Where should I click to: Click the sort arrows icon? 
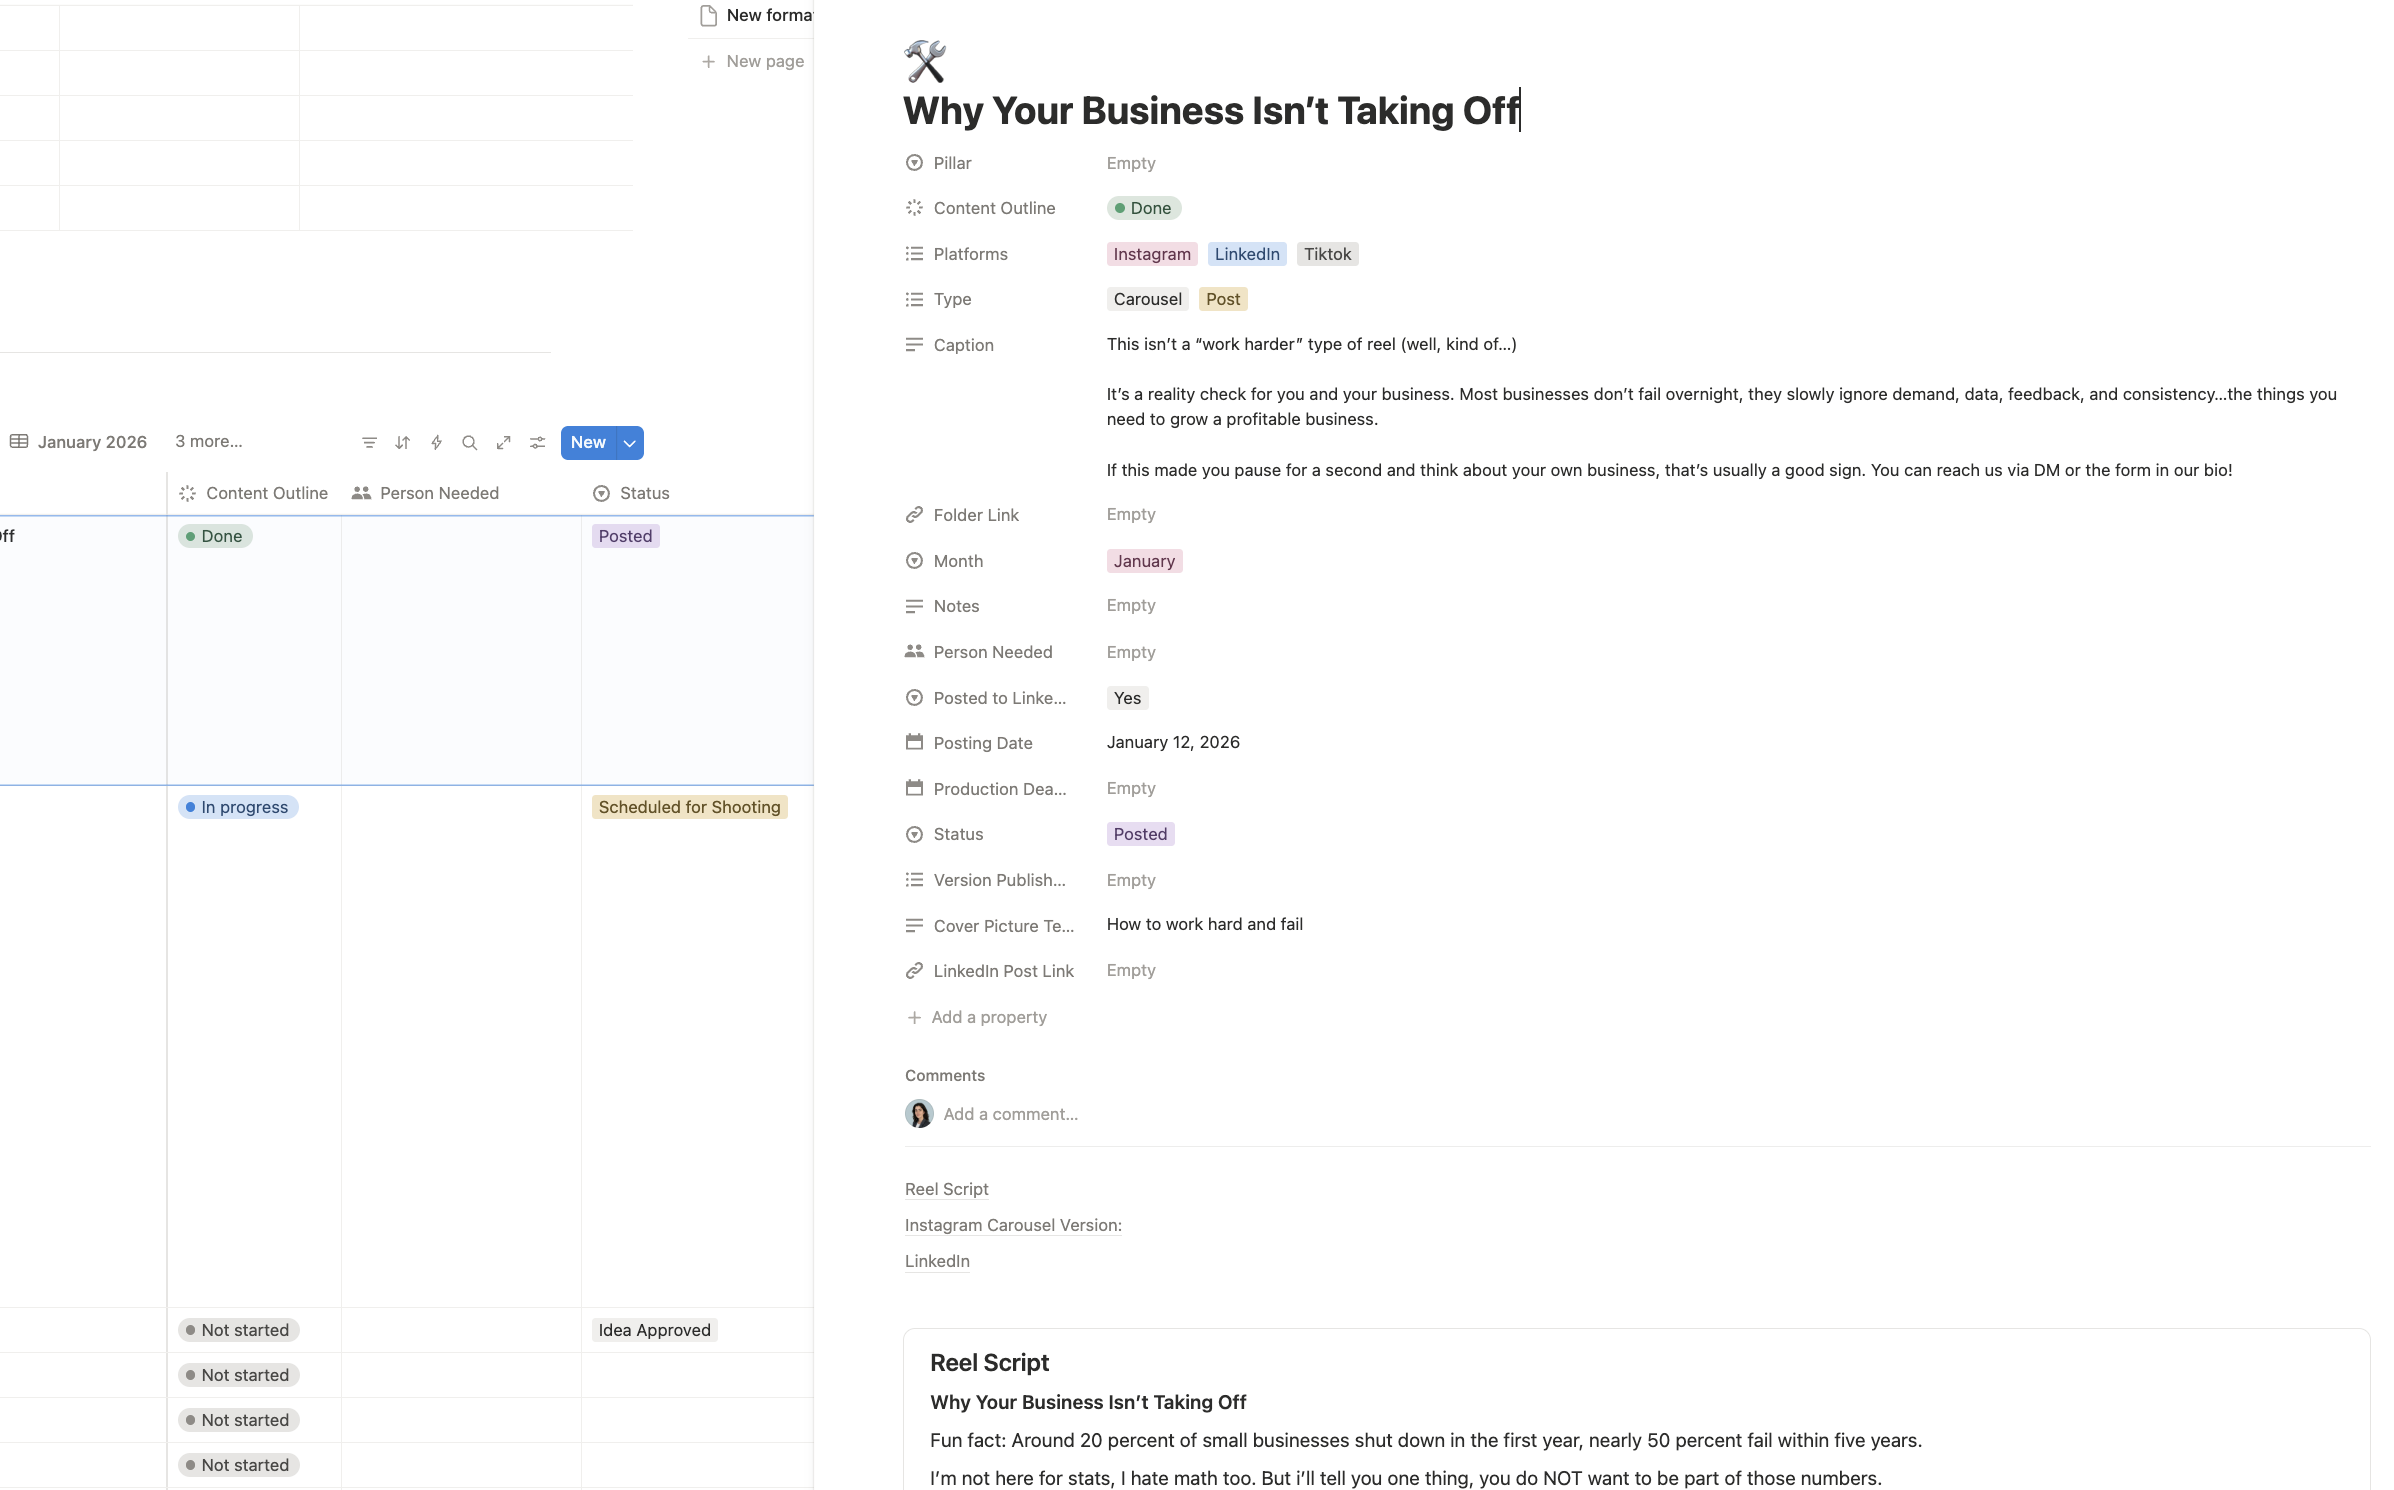[x=402, y=443]
